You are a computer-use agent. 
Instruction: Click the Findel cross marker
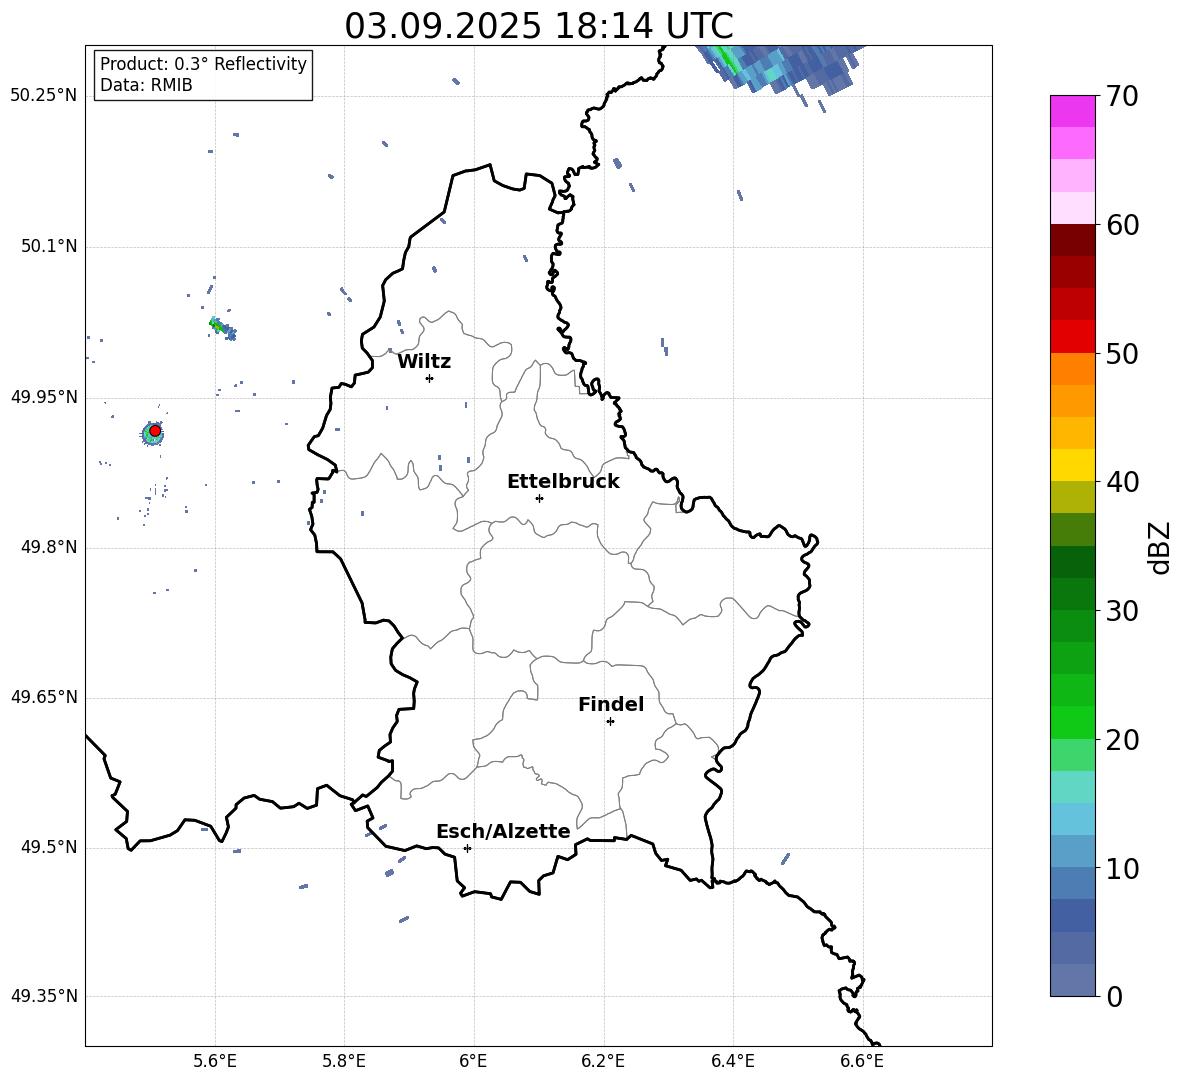coord(610,722)
